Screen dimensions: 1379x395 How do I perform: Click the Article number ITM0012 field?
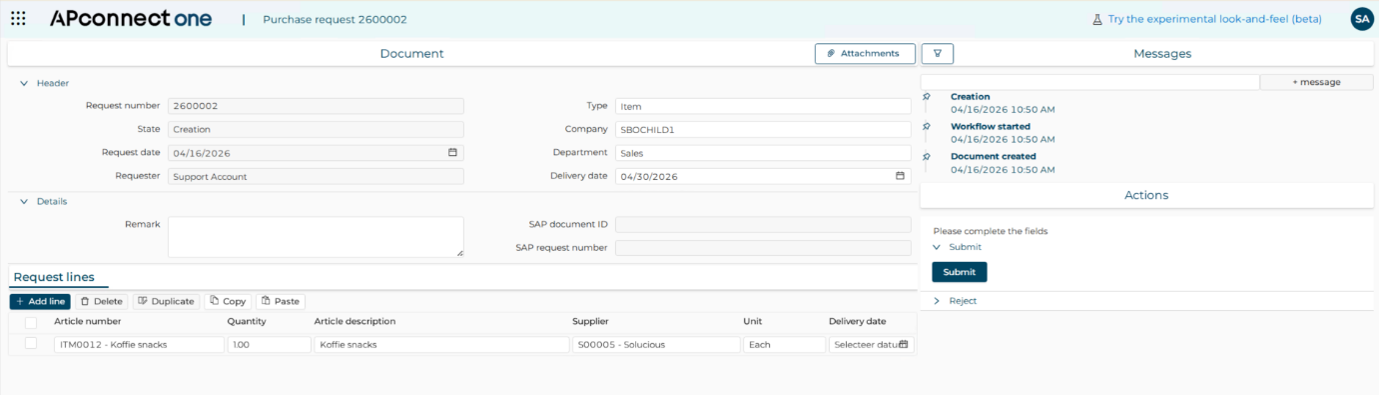(139, 344)
